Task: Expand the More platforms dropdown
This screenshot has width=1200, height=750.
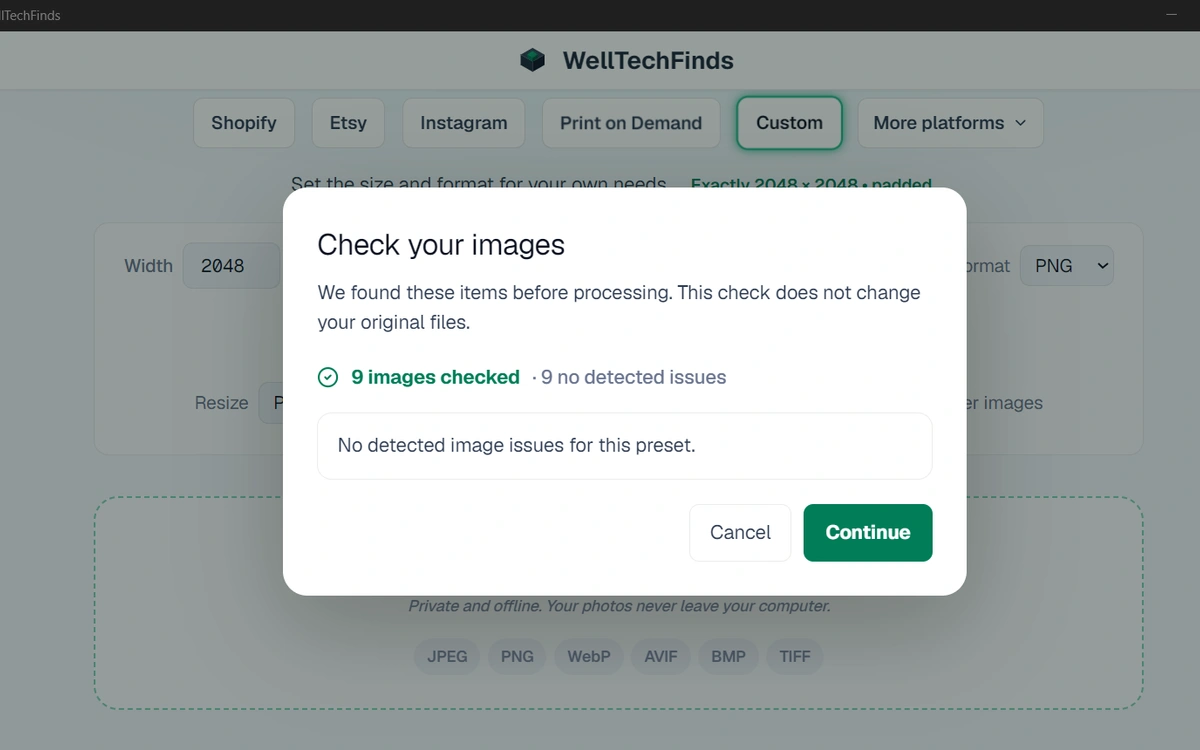Action: click(x=950, y=123)
